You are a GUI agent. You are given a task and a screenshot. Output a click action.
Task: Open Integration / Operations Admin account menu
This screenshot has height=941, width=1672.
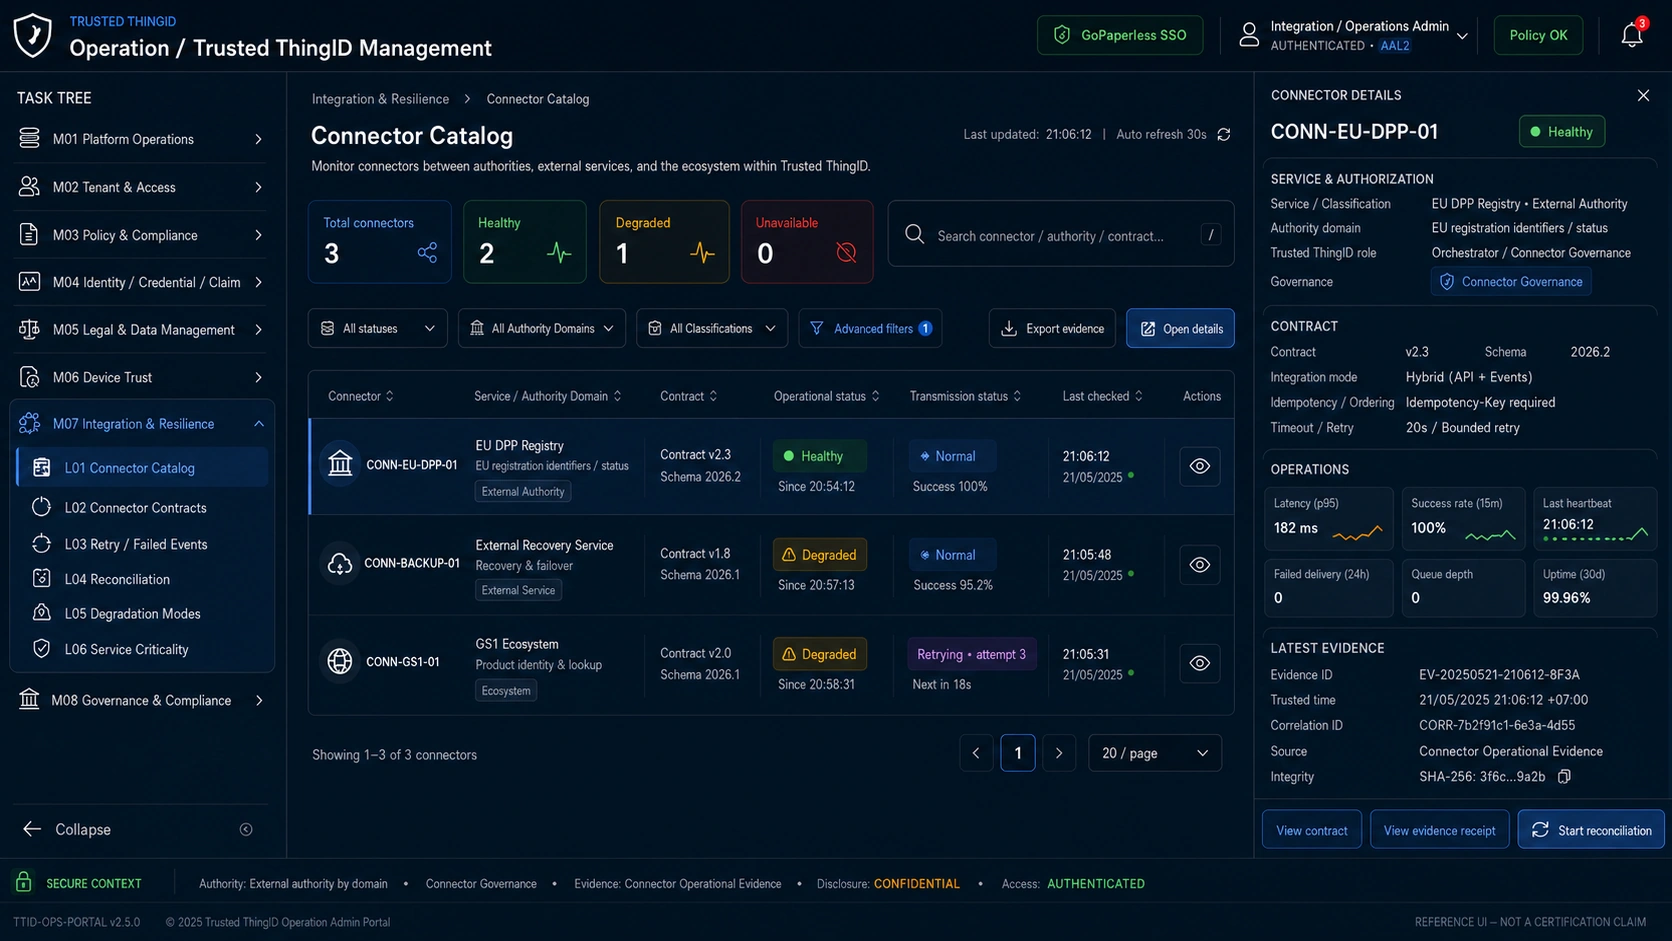tap(1354, 35)
